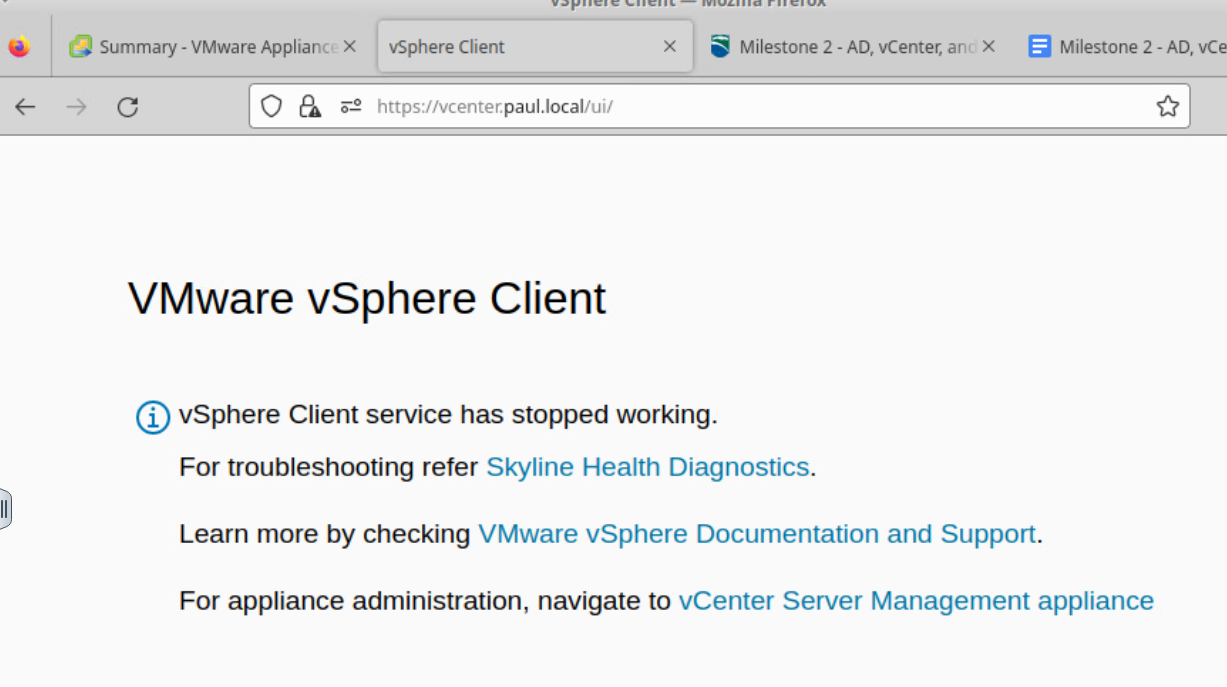Close the Summary - VMware Appliance tab
Screen dimensions: 1227x687
pyautogui.click(x=350, y=47)
